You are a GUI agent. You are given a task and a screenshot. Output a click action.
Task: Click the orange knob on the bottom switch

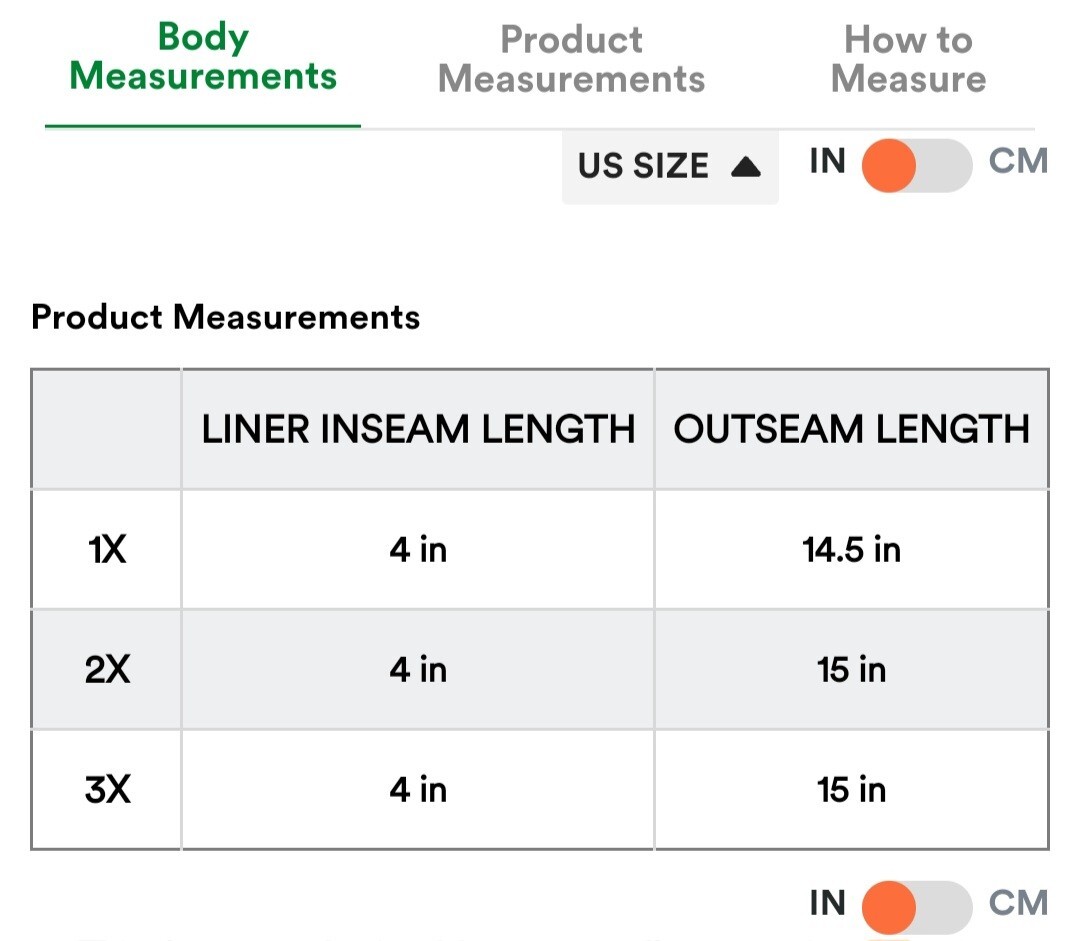point(889,907)
